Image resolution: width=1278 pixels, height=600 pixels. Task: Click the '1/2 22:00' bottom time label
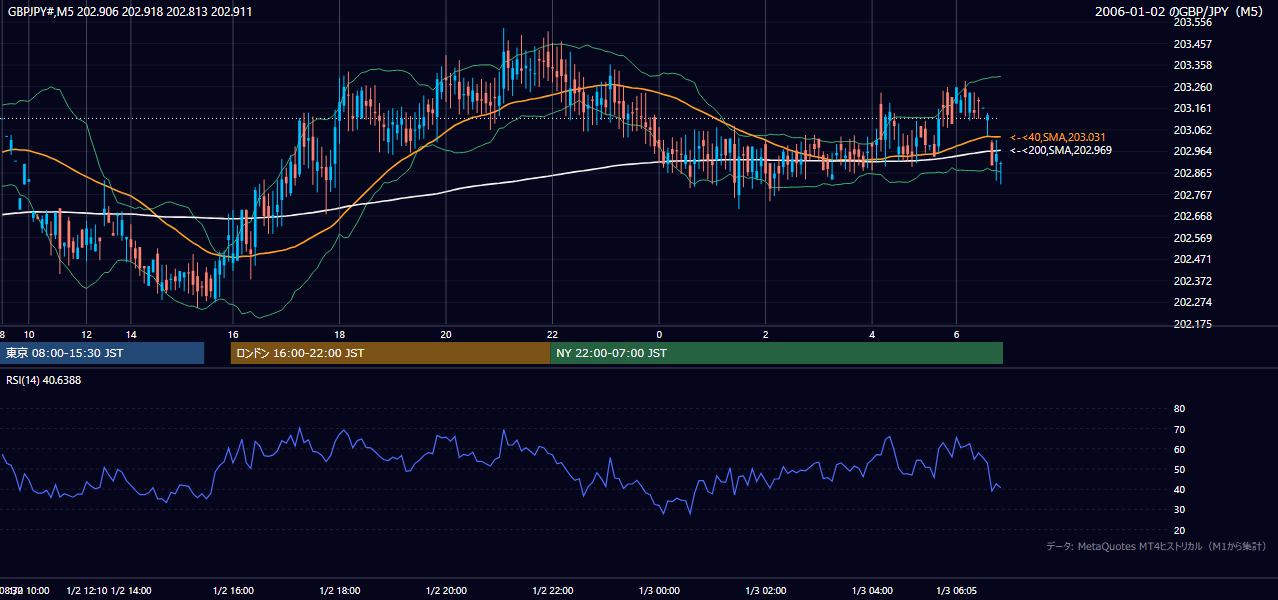tap(553, 591)
